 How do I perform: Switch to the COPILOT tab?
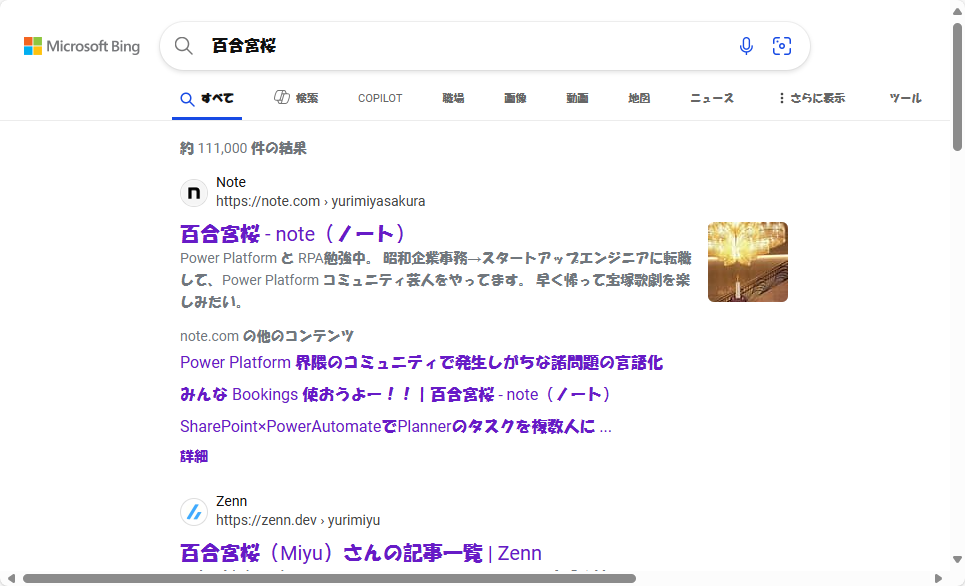(x=380, y=98)
